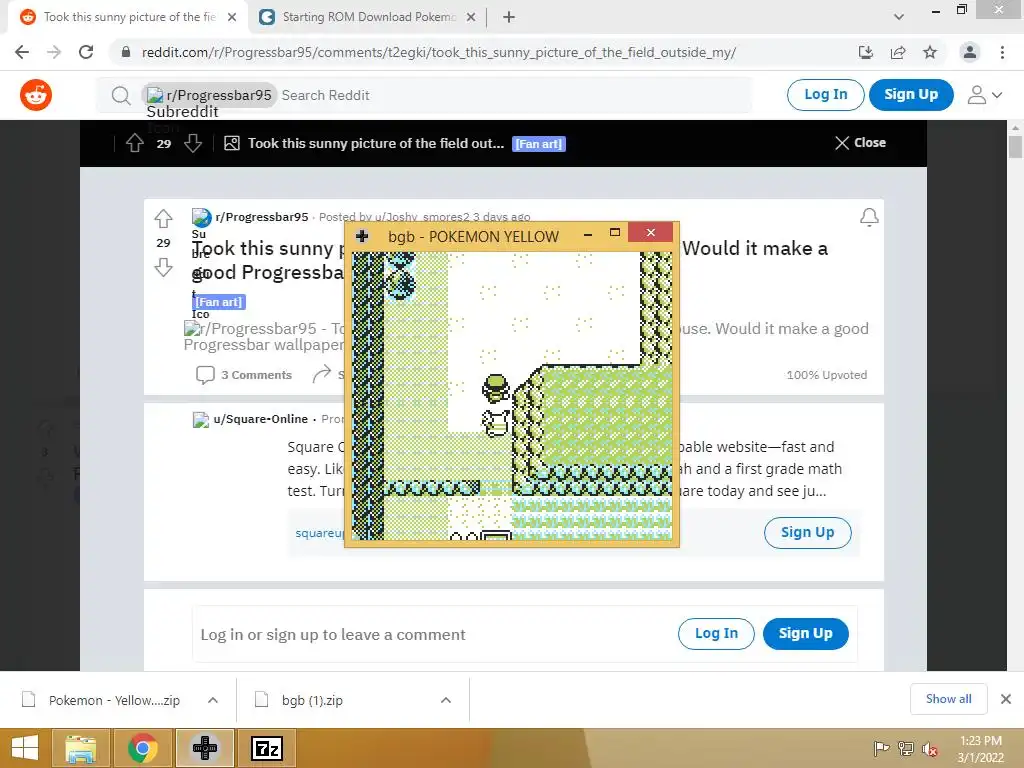The image size is (1024, 768).
Task: Click Log In in the comment box
Action: pyautogui.click(x=716, y=633)
